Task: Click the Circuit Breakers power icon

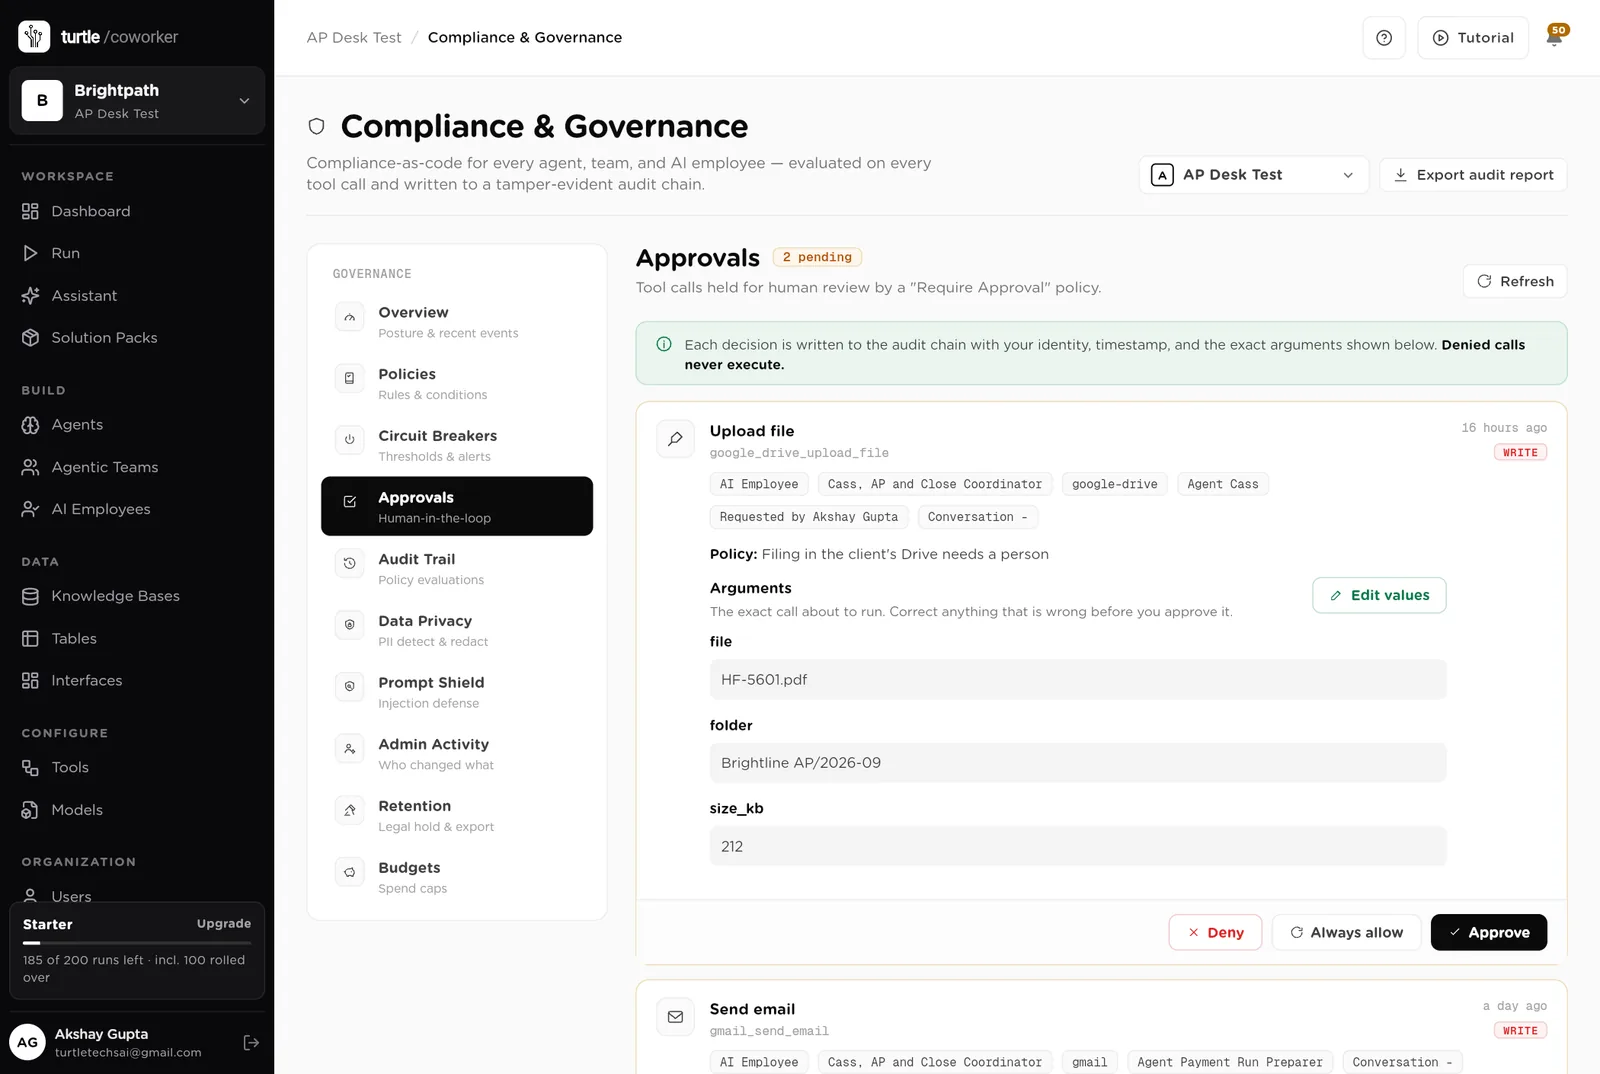Action: coord(349,440)
